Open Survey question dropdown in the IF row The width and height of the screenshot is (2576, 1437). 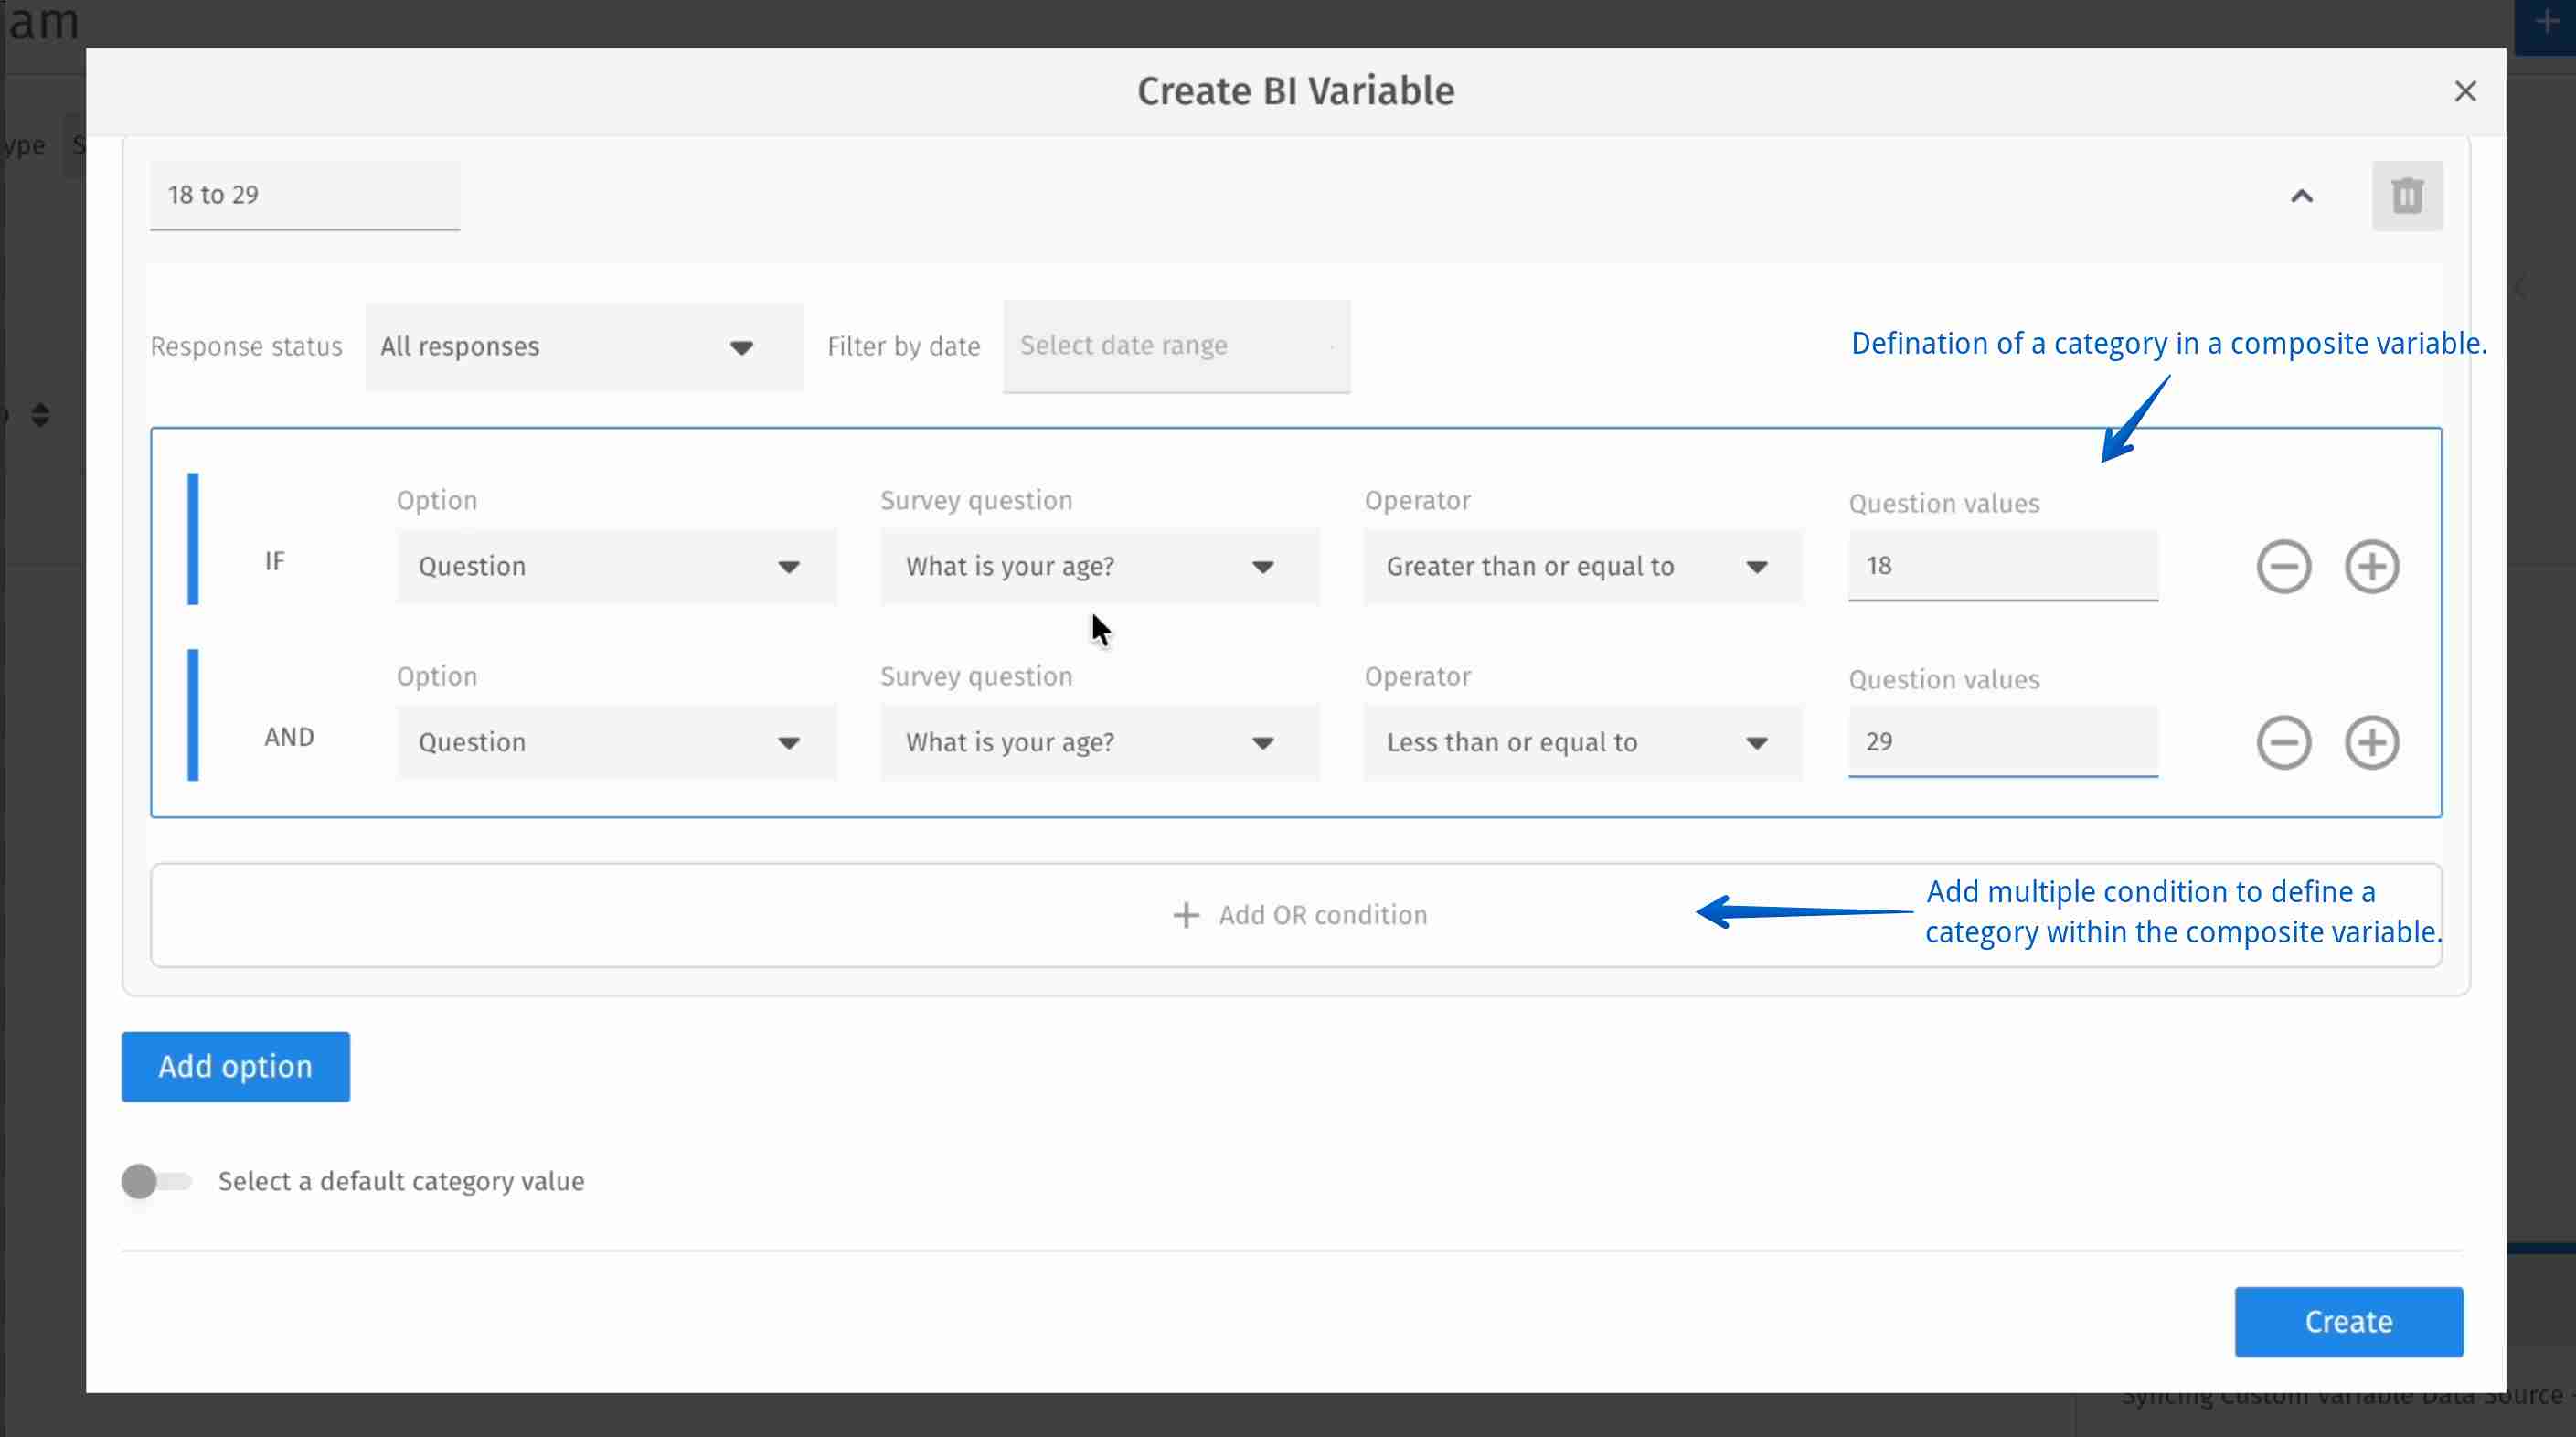pos(1099,567)
